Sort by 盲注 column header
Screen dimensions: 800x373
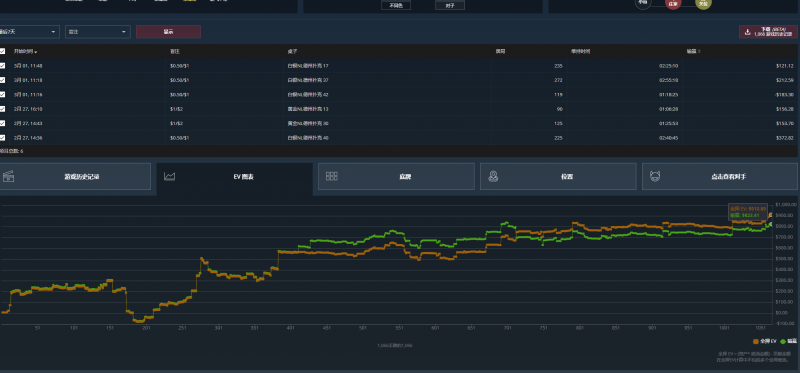pyautogui.click(x=175, y=52)
